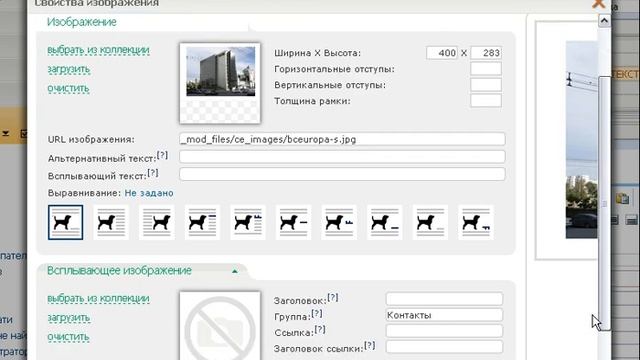The height and width of the screenshot is (360, 640).
Task: Focus the Толщина рамки field
Action: [x=486, y=101]
